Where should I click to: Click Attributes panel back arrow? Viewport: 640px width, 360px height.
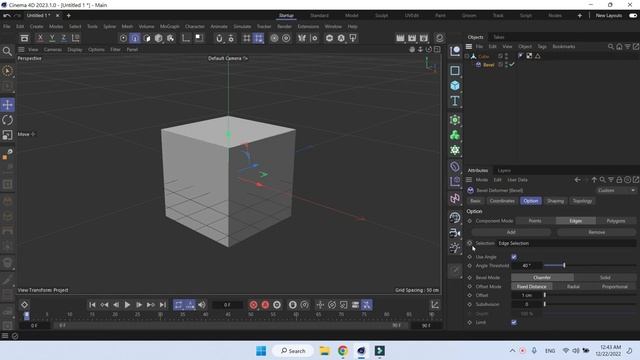pos(577,180)
